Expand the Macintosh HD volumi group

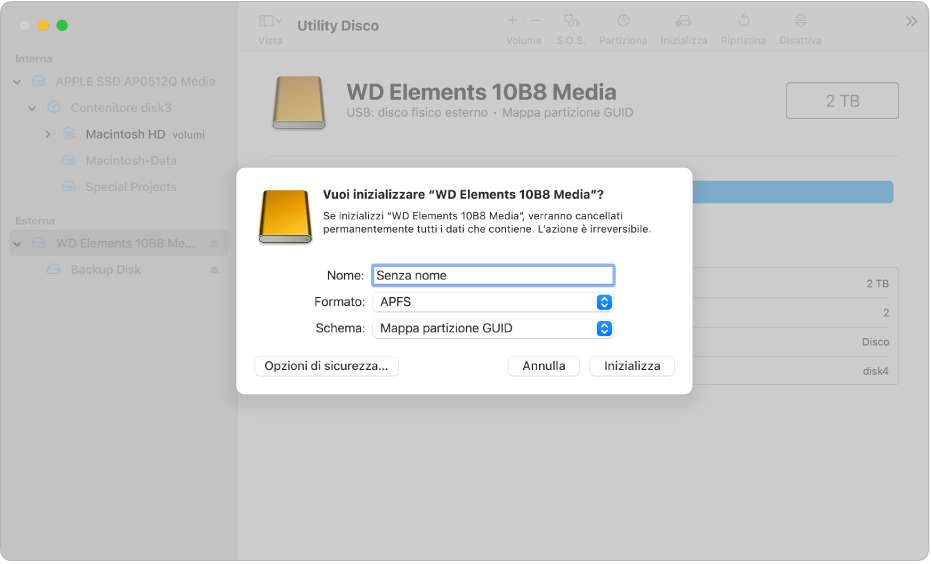[x=48, y=135]
